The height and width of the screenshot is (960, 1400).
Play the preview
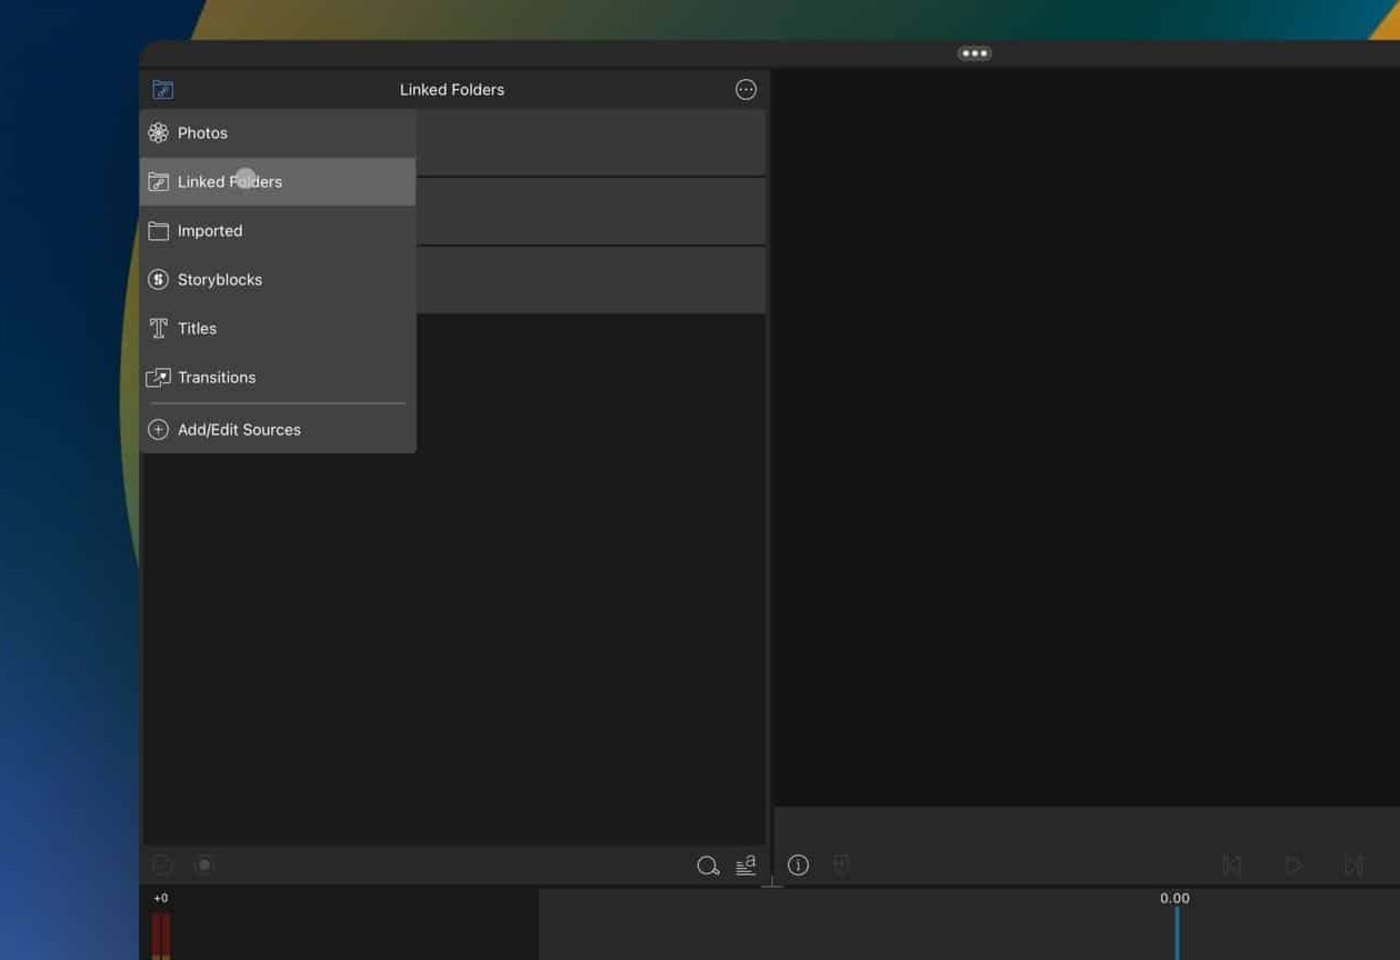[x=1294, y=865]
